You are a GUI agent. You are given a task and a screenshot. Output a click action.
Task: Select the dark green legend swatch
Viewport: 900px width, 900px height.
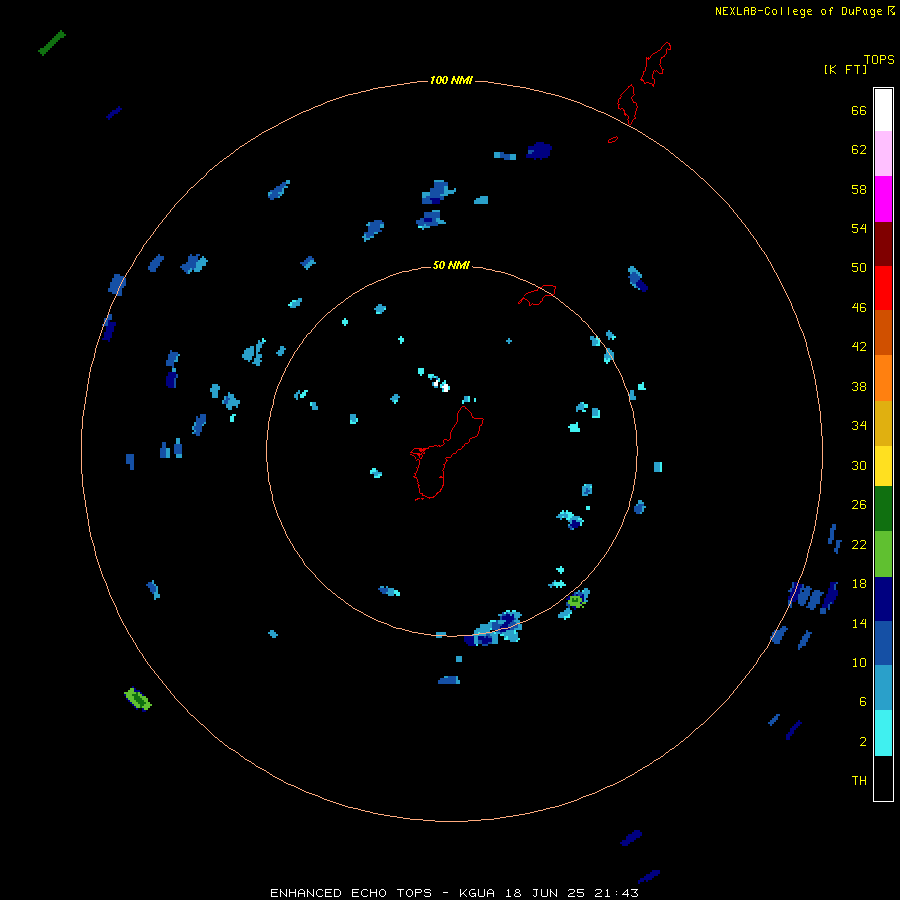click(883, 509)
